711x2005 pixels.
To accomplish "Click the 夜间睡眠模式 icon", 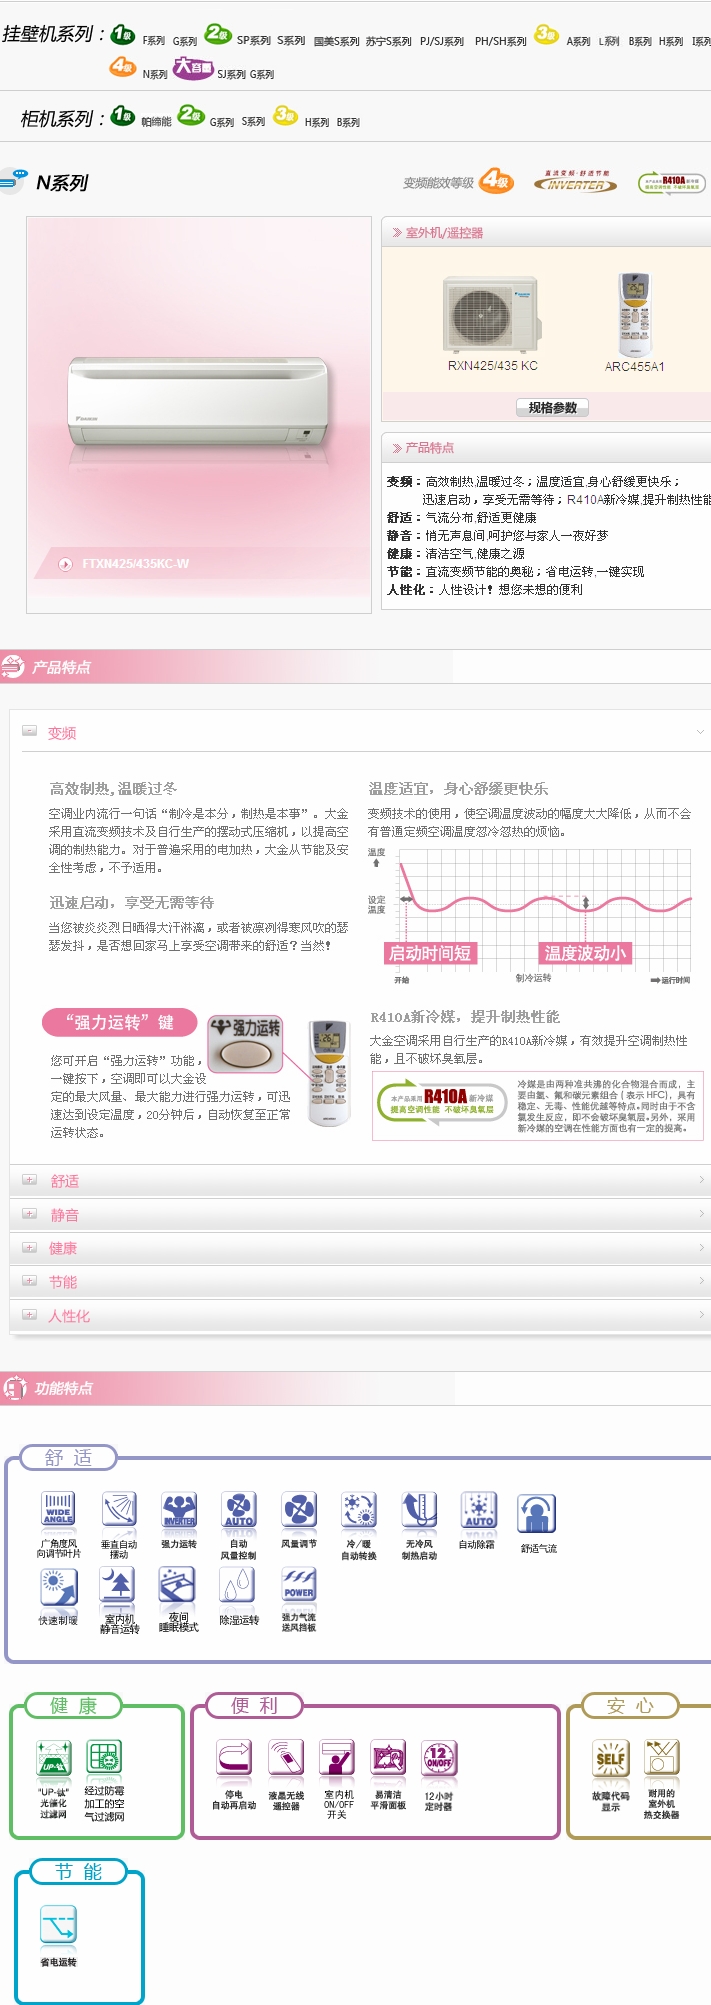I will 177,1585.
